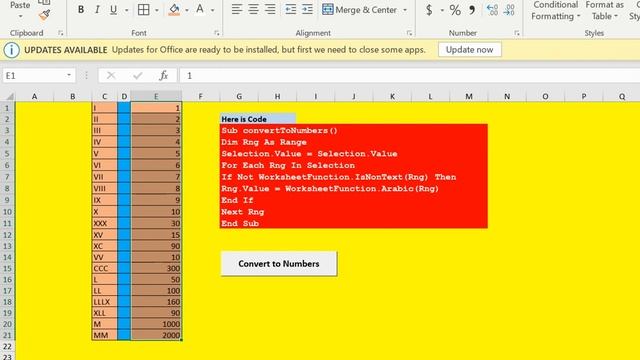Apply Font Color letter A
This screenshot has width=640, height=360.
200,9
